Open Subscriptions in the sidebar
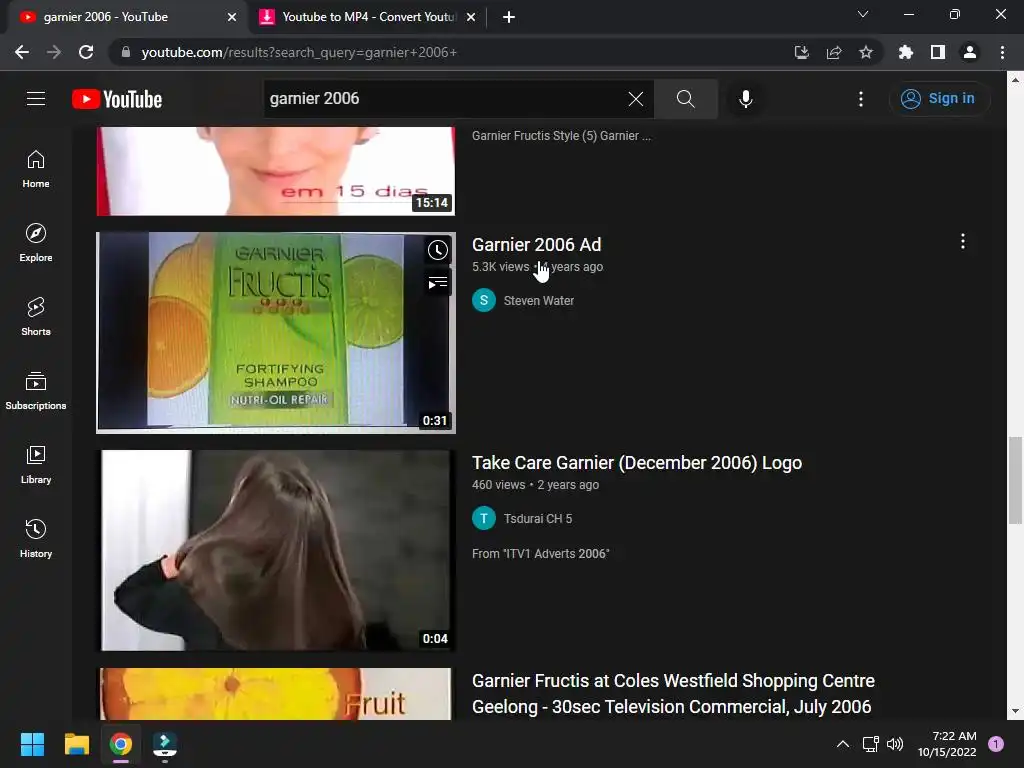 click(x=36, y=391)
